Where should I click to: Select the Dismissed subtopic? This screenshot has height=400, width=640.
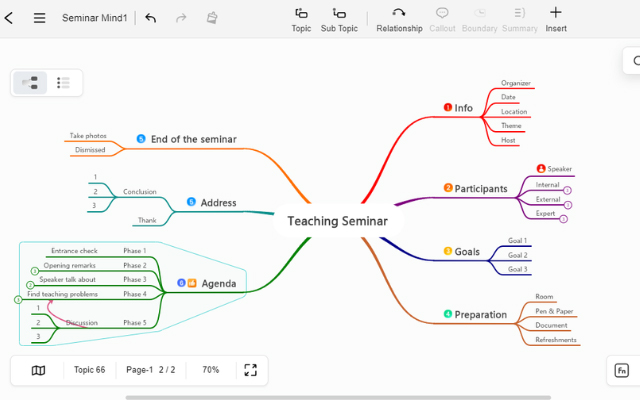[x=90, y=150]
